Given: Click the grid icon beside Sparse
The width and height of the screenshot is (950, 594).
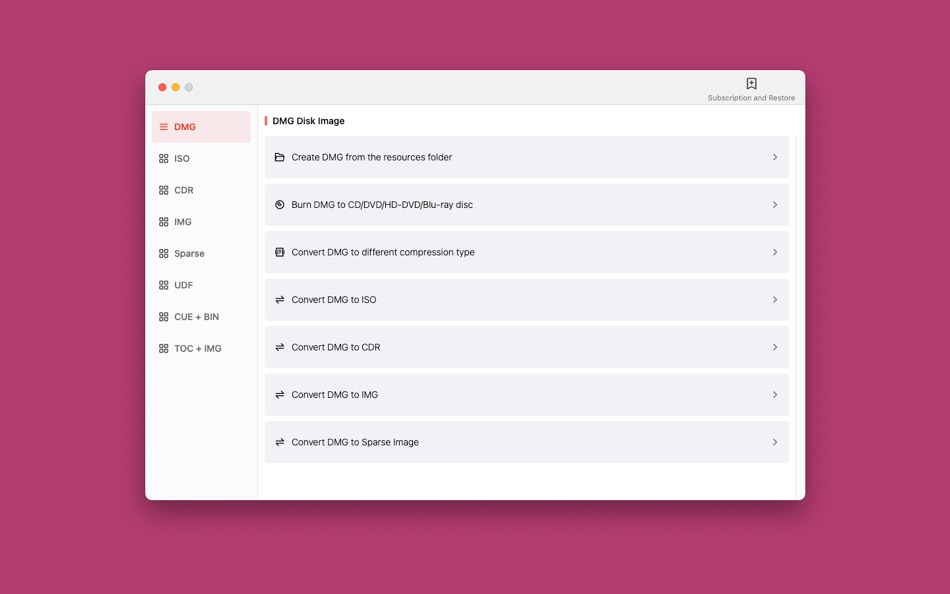Looking at the screenshot, I should (164, 253).
